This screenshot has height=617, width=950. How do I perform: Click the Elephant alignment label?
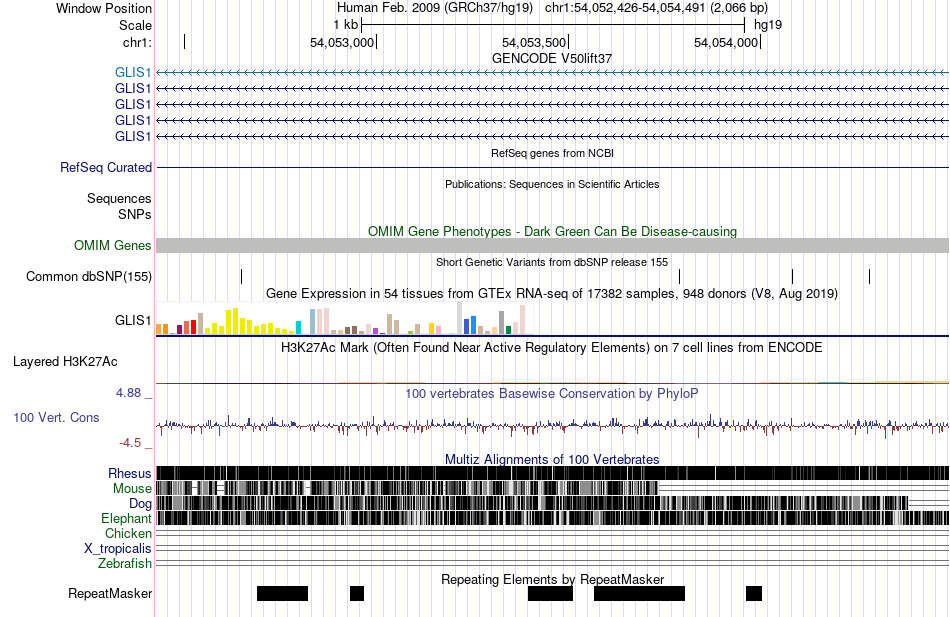click(126, 519)
